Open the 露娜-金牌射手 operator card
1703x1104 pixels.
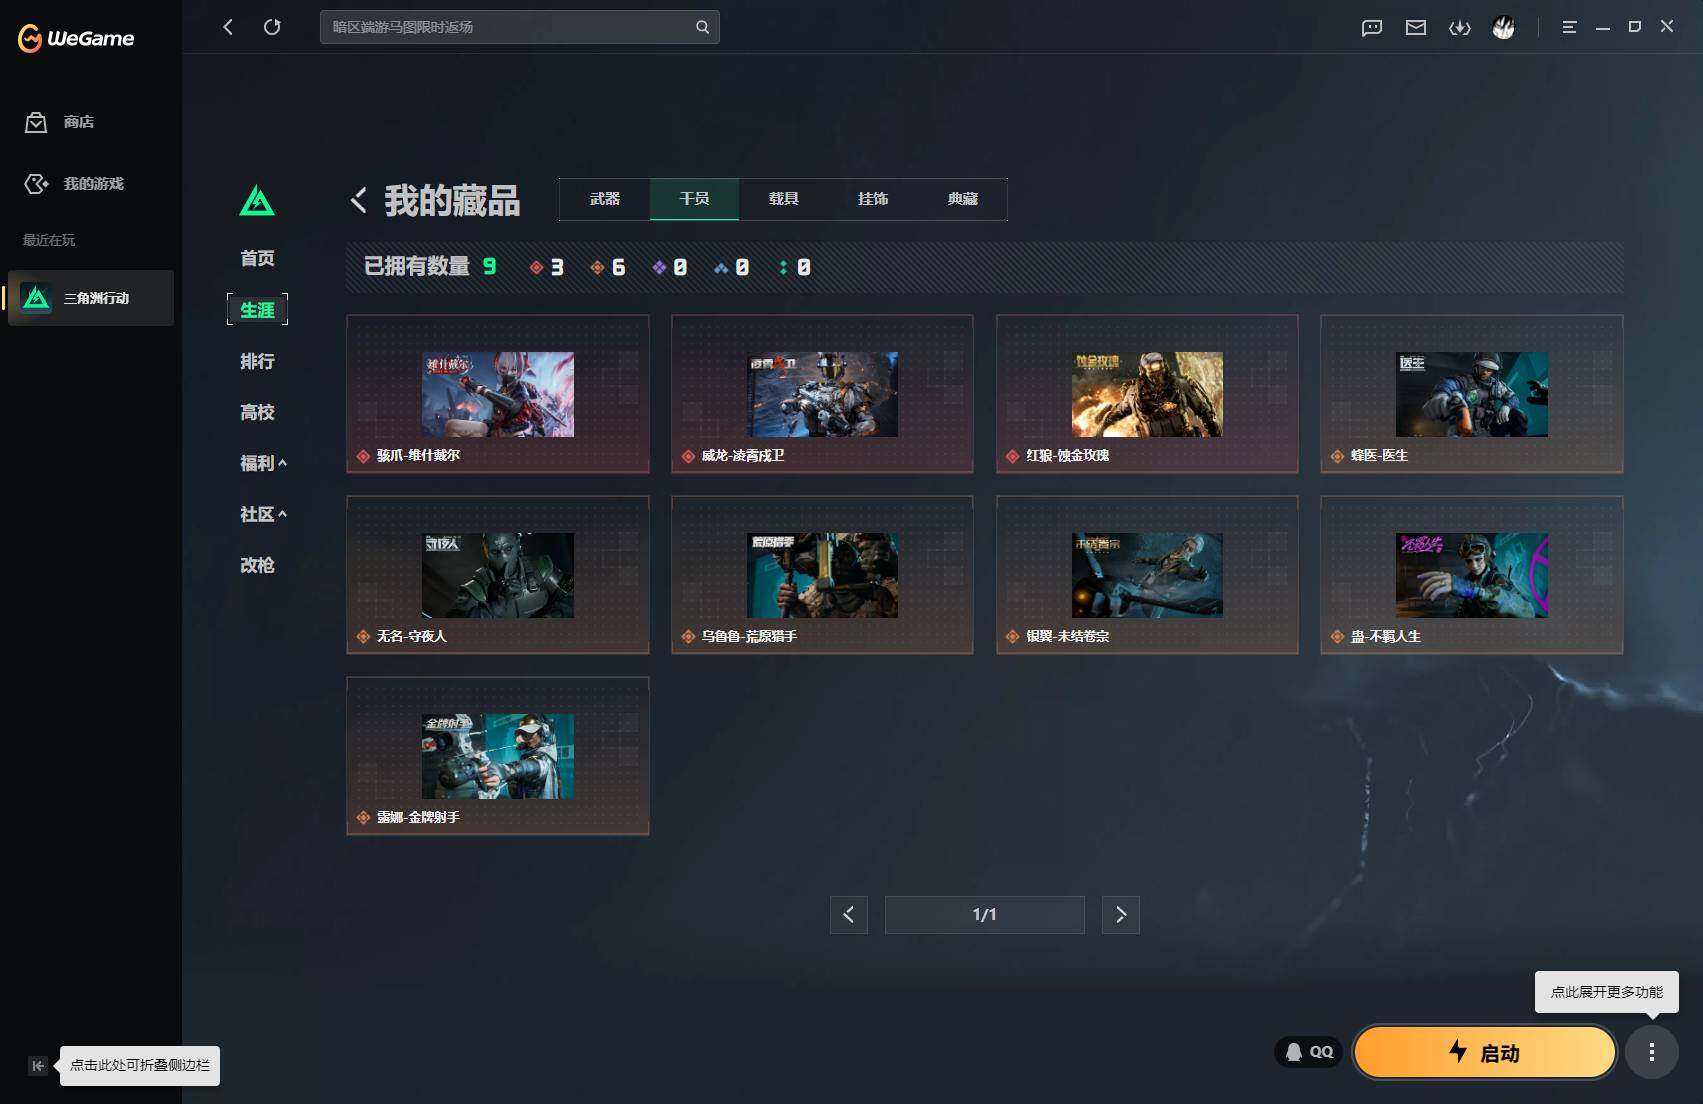[x=498, y=756]
